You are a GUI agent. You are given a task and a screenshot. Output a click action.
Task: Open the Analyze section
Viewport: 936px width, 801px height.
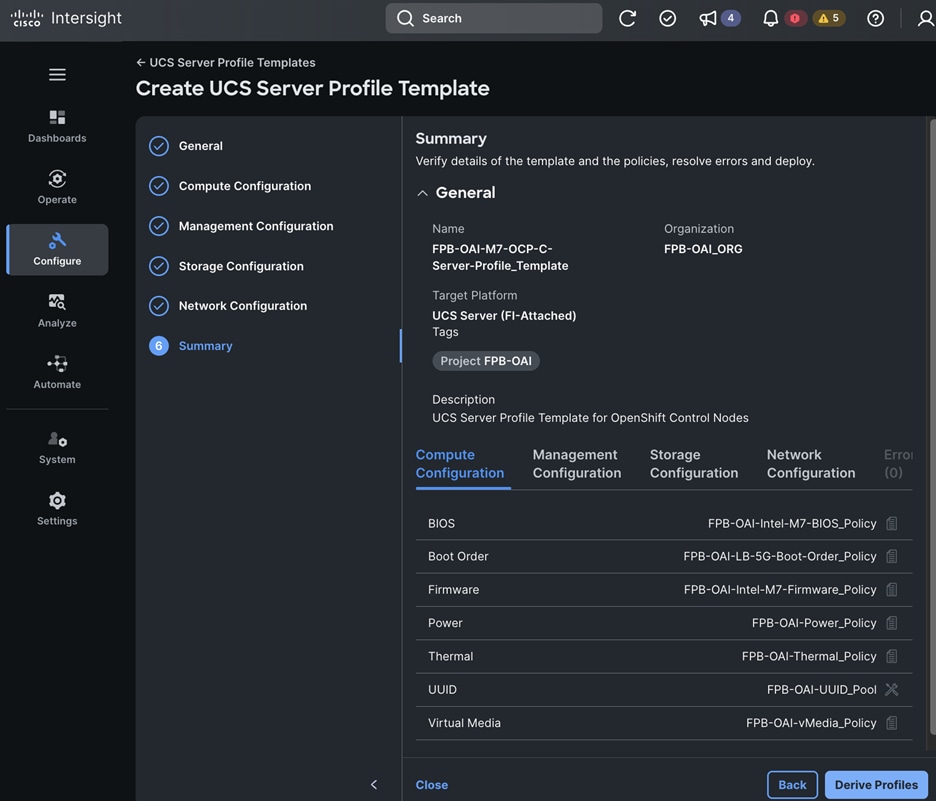point(57,310)
